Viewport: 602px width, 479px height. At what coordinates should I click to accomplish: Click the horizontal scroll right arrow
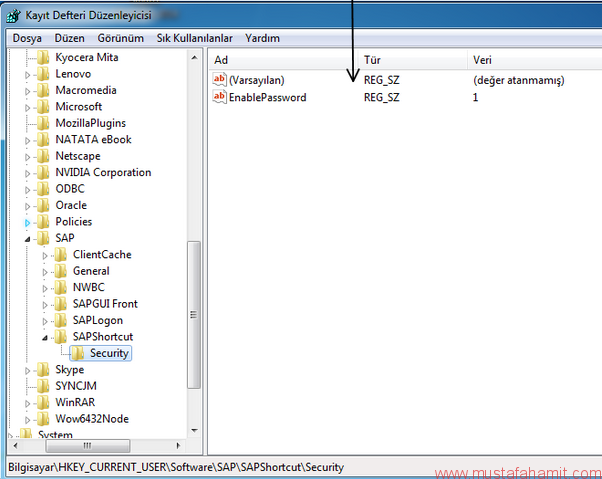[x=178, y=446]
